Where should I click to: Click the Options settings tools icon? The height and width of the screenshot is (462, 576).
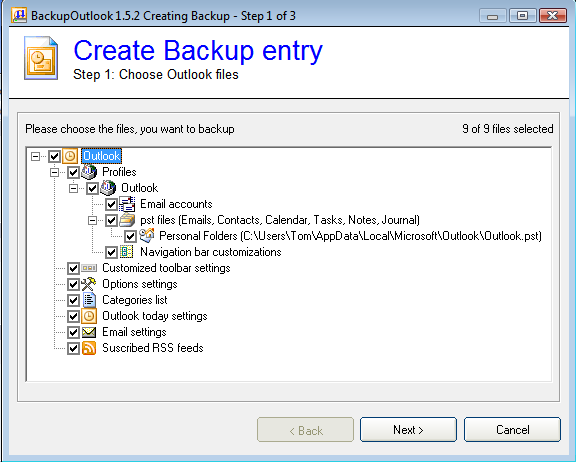89,284
